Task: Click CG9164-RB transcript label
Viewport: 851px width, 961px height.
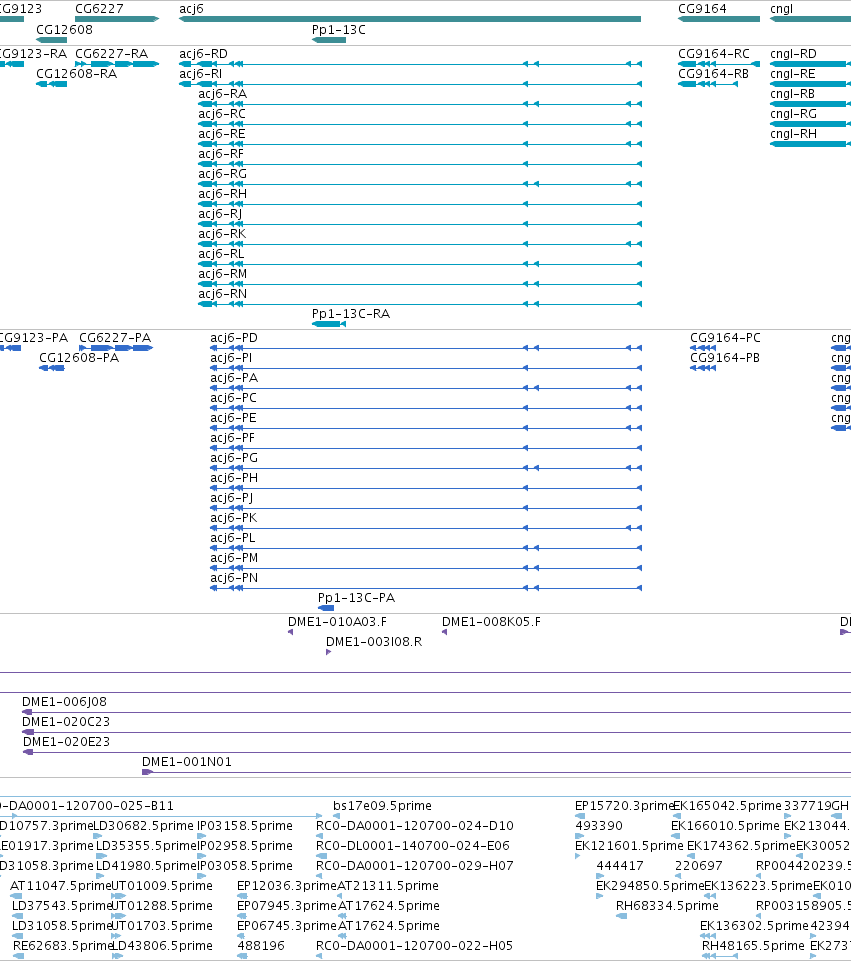Action: tap(713, 74)
